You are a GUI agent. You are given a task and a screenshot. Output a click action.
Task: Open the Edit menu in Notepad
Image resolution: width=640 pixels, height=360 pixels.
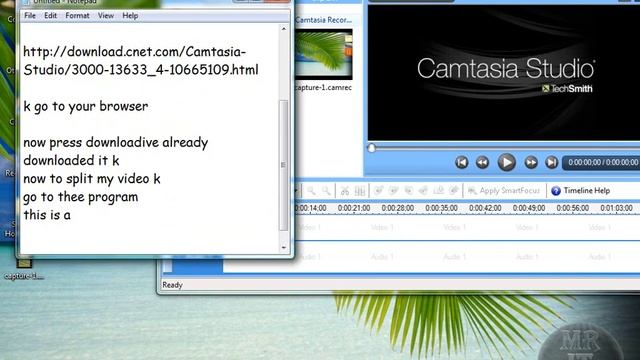50,16
